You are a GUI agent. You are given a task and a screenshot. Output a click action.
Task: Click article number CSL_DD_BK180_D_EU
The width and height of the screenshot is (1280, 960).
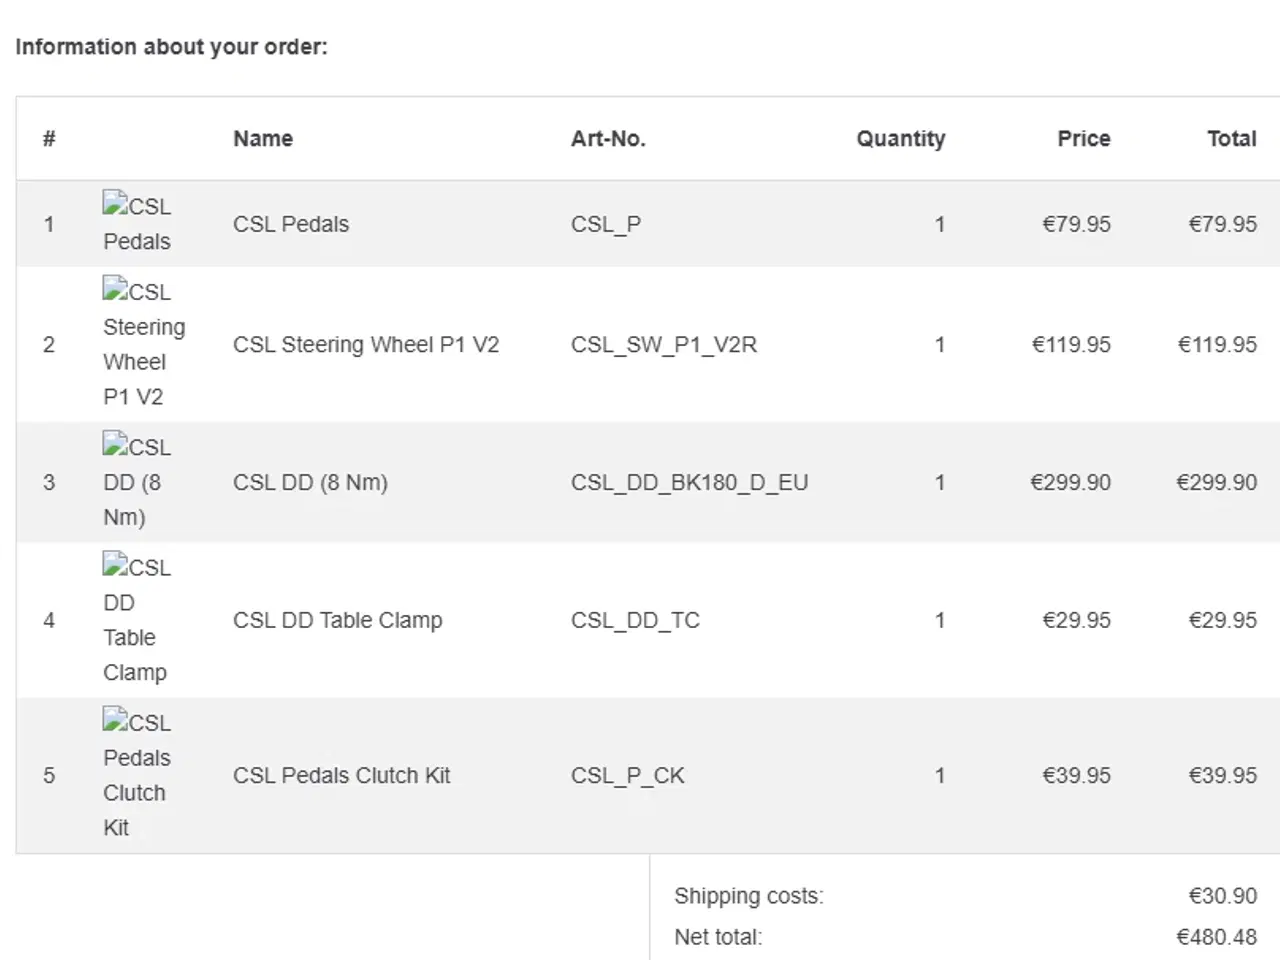[689, 483]
